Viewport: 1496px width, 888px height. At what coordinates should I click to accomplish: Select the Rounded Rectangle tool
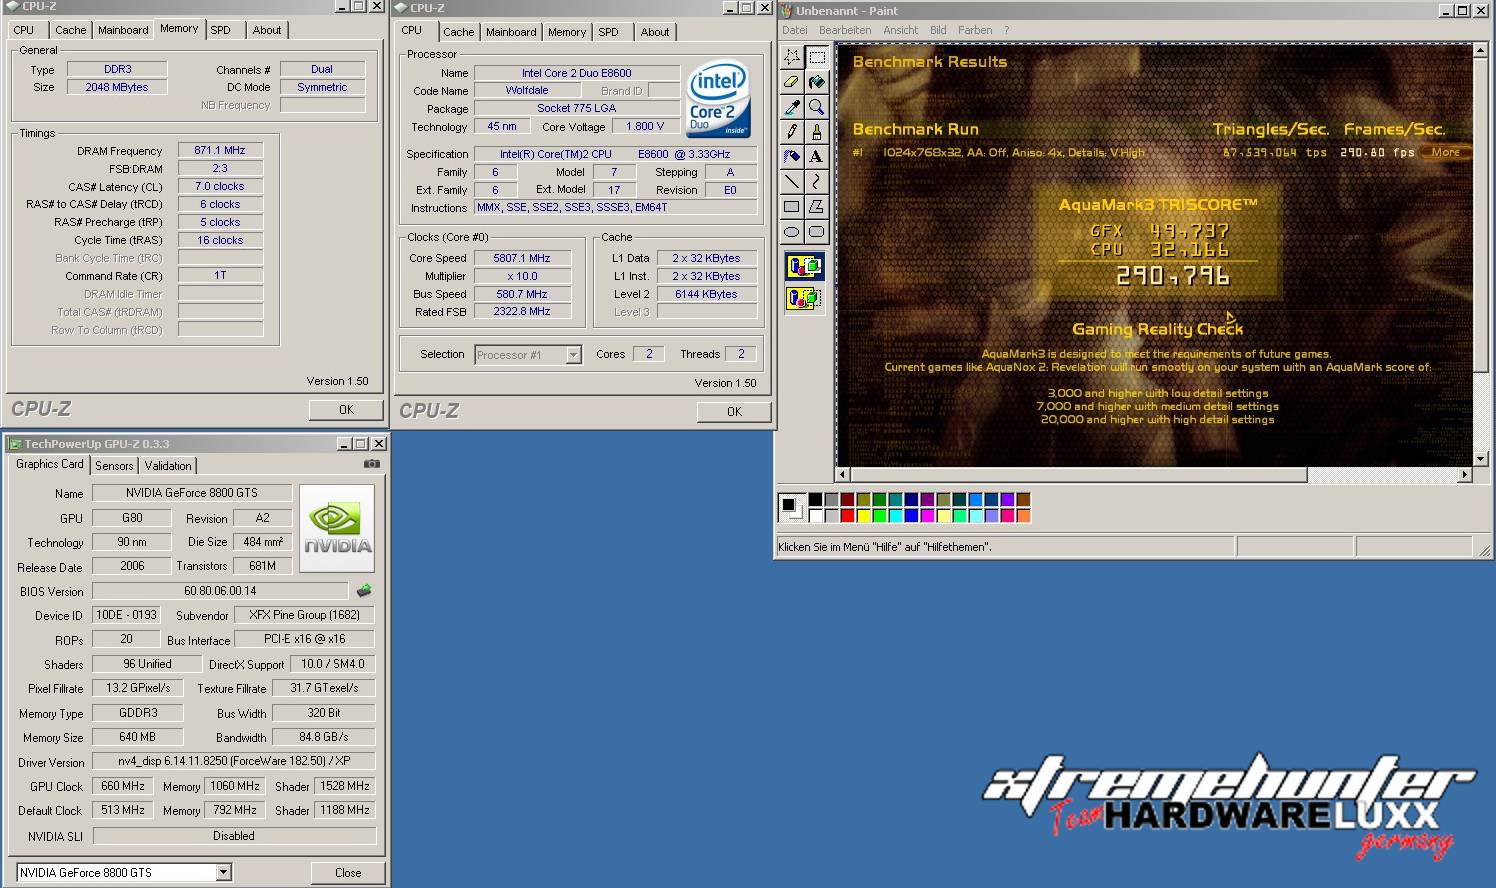pos(817,231)
